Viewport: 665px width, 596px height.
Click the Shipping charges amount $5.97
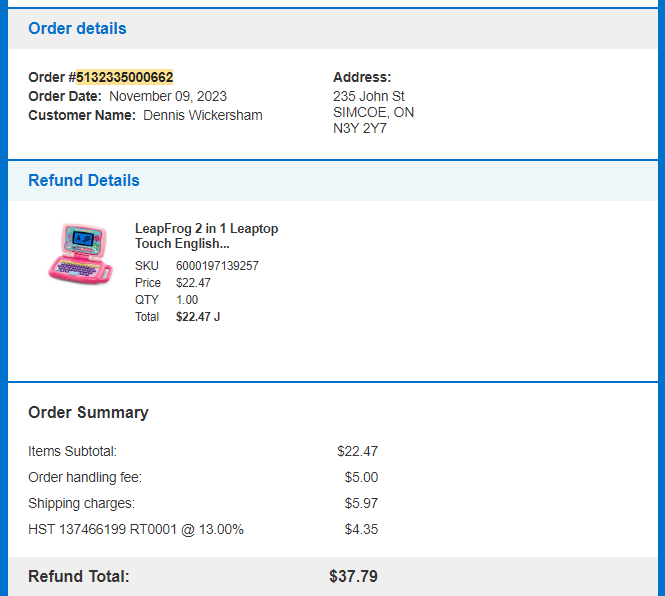pyautogui.click(x=361, y=504)
